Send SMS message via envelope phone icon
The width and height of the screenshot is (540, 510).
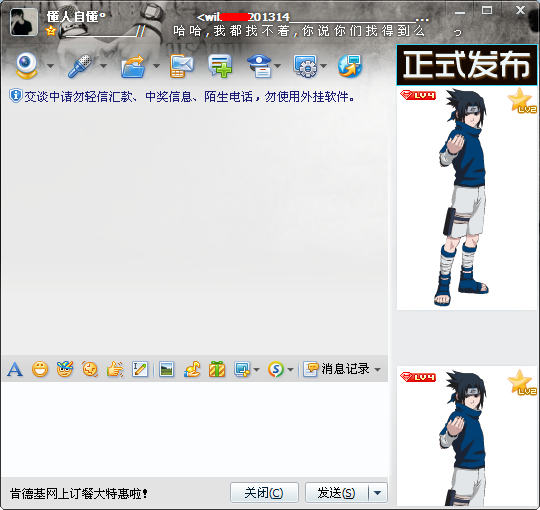click(x=181, y=66)
